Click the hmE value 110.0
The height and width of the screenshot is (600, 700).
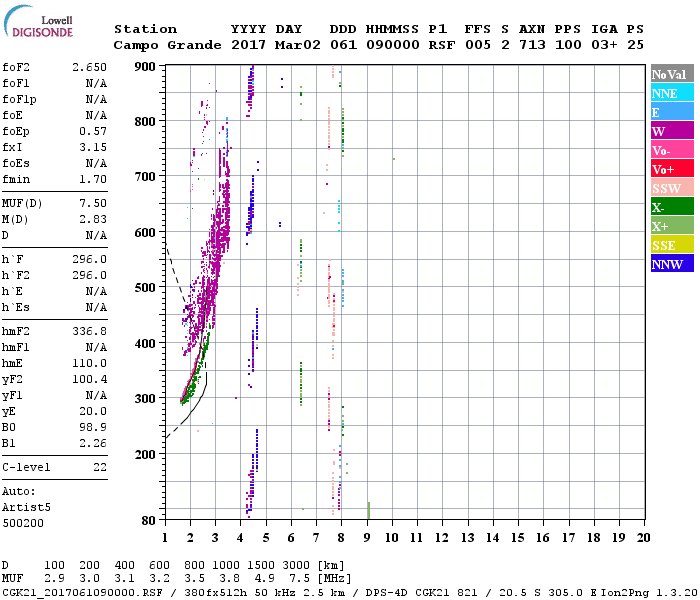pos(89,363)
